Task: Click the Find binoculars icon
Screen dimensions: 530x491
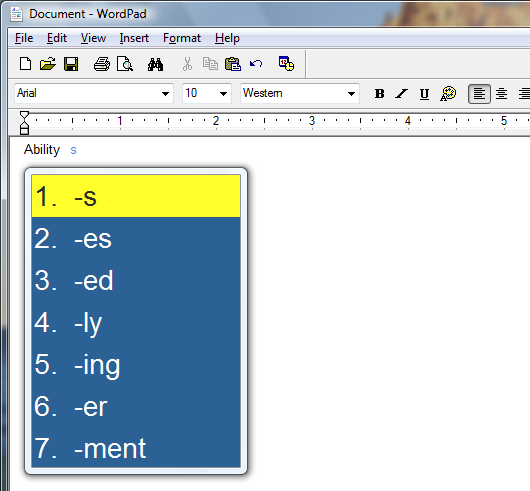Action: coord(155,64)
